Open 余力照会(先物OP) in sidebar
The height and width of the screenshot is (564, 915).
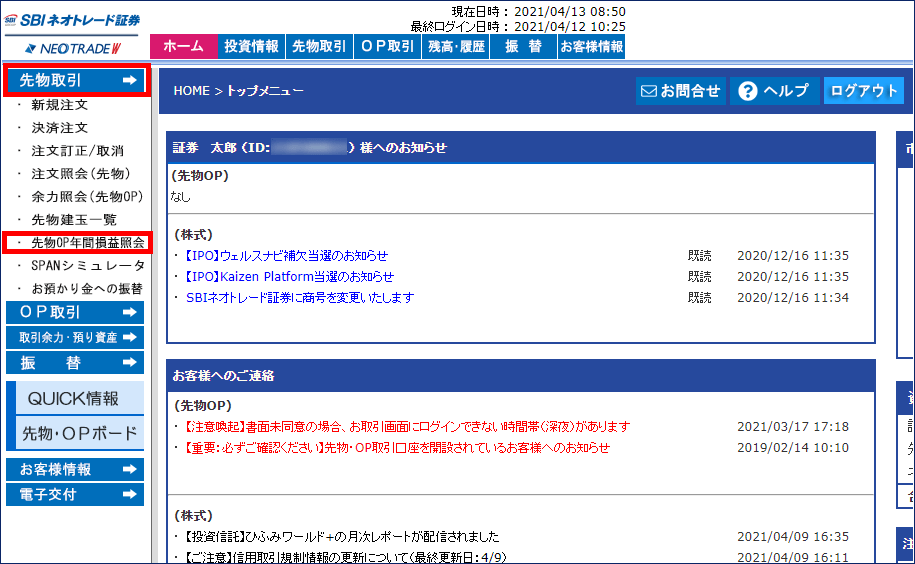87,197
